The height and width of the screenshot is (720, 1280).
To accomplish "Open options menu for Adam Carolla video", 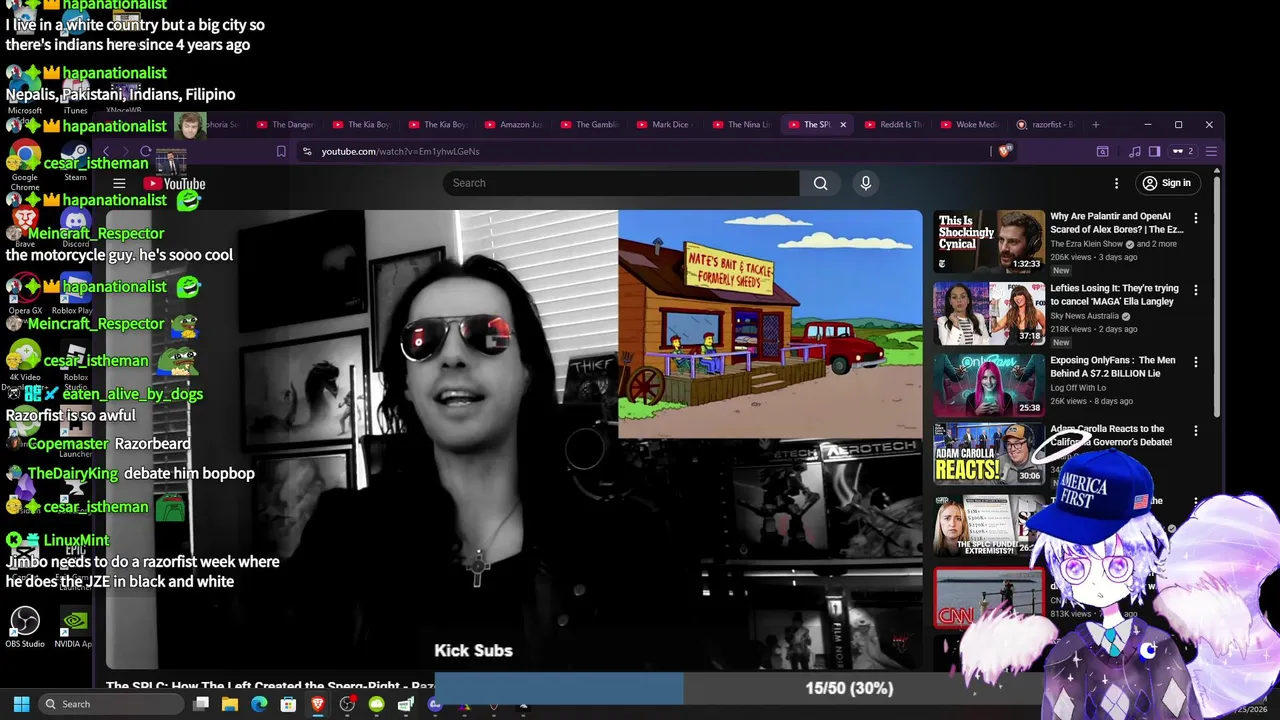I will (x=1195, y=431).
